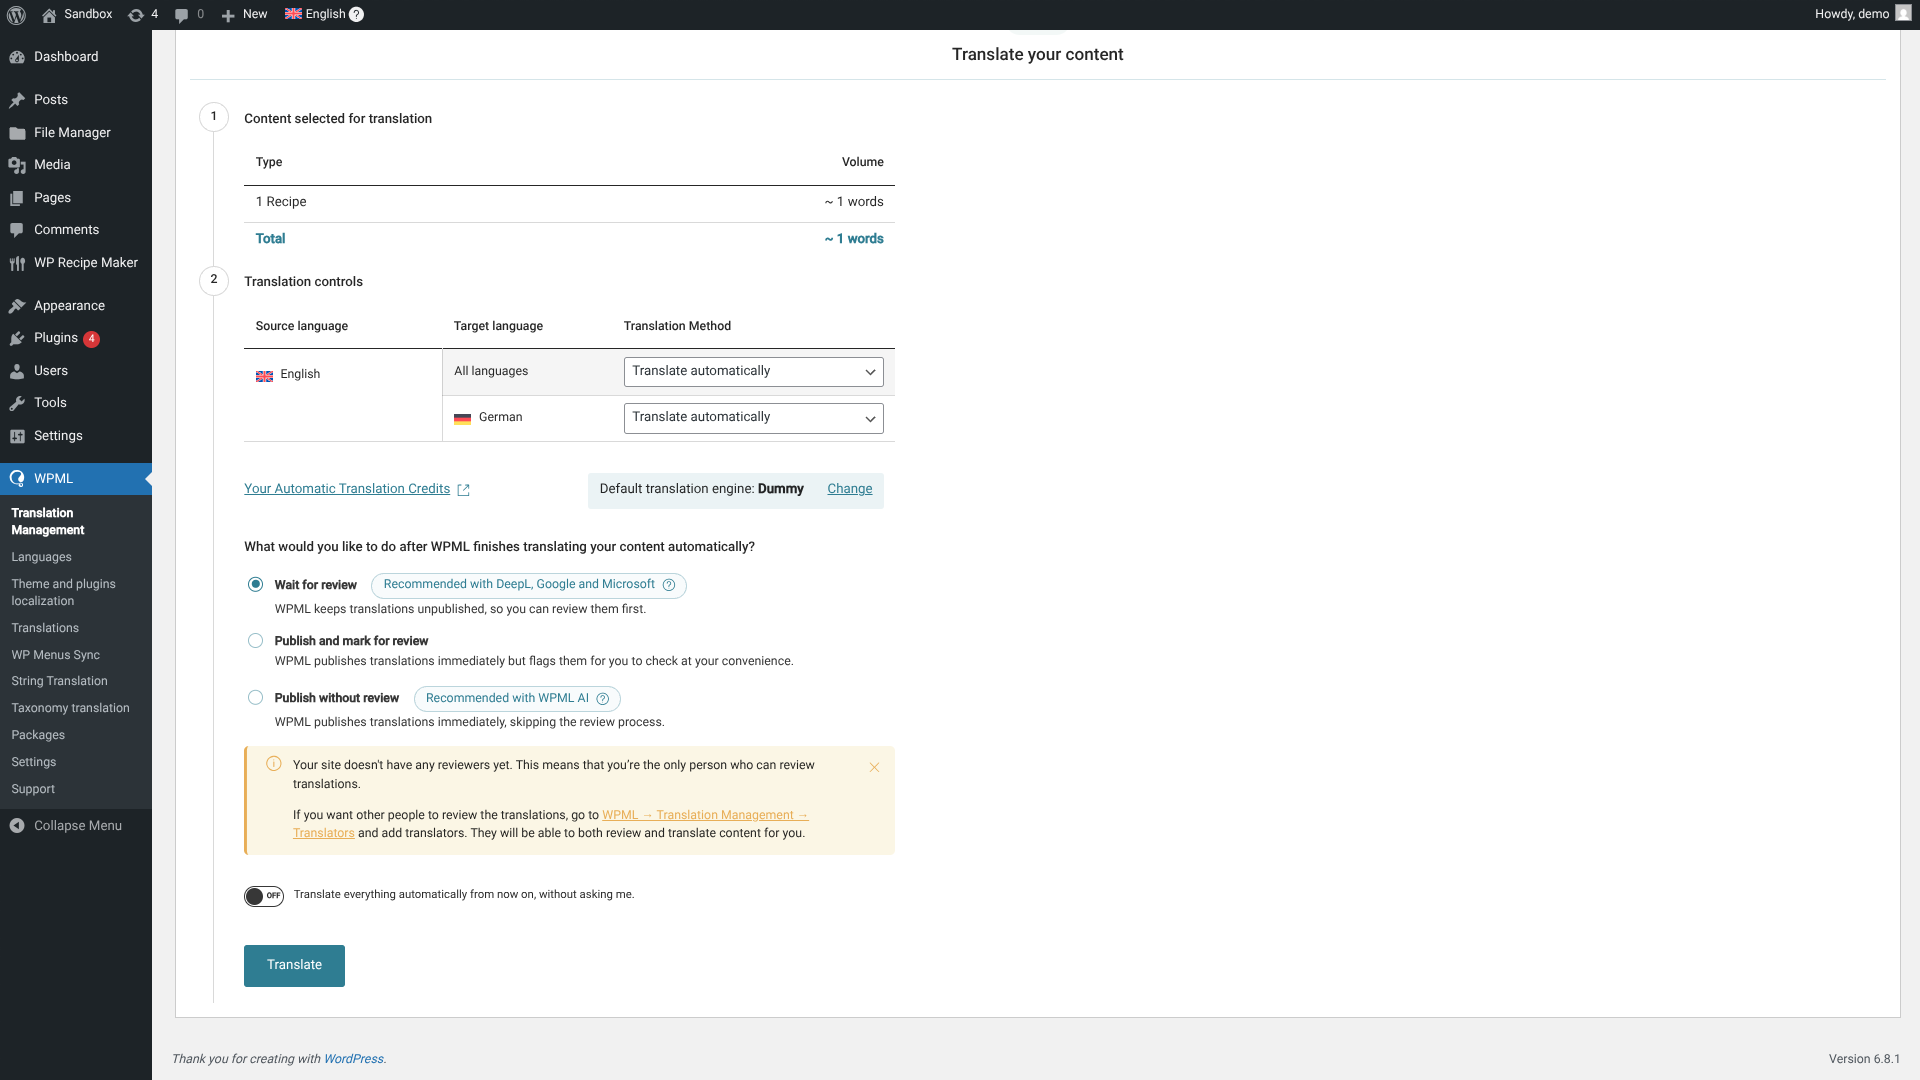This screenshot has width=1920, height=1080.
Task: Open String Translation submenu item
Action: click(59, 681)
